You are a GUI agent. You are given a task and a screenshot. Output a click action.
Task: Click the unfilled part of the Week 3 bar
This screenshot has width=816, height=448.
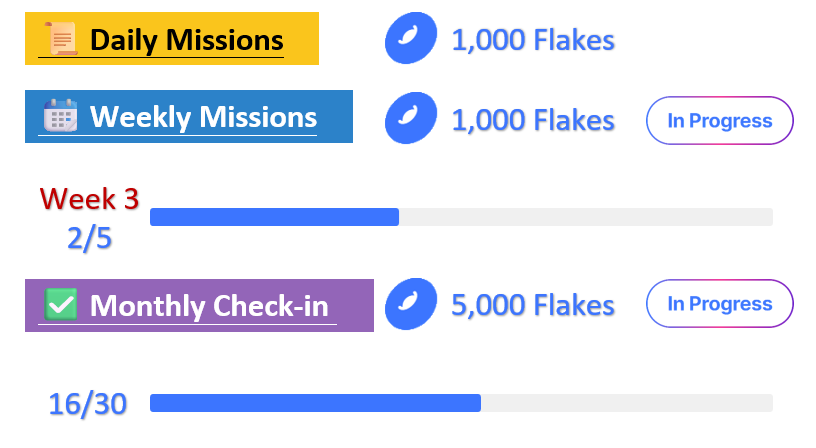585,217
